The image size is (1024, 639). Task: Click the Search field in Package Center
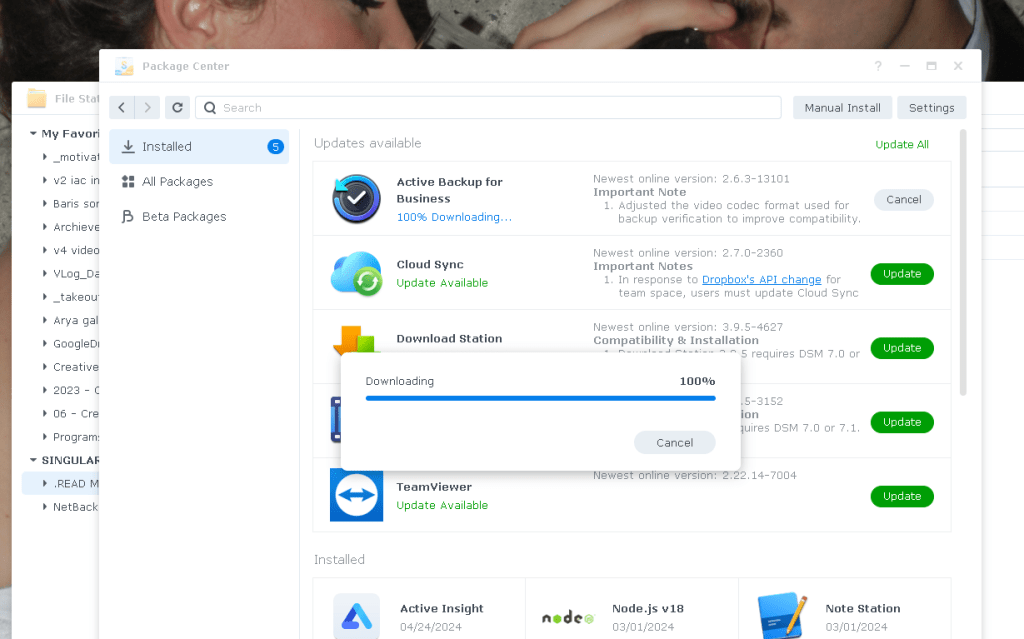click(x=488, y=108)
